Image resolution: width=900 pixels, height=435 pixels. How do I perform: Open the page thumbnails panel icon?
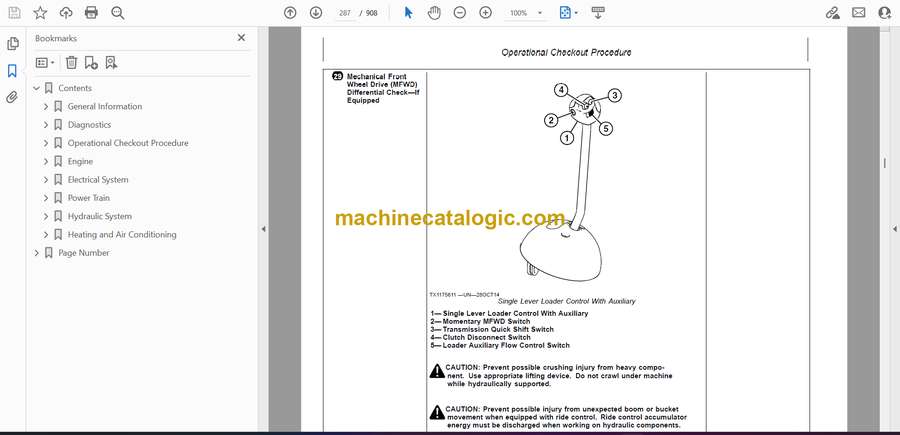click(13, 44)
